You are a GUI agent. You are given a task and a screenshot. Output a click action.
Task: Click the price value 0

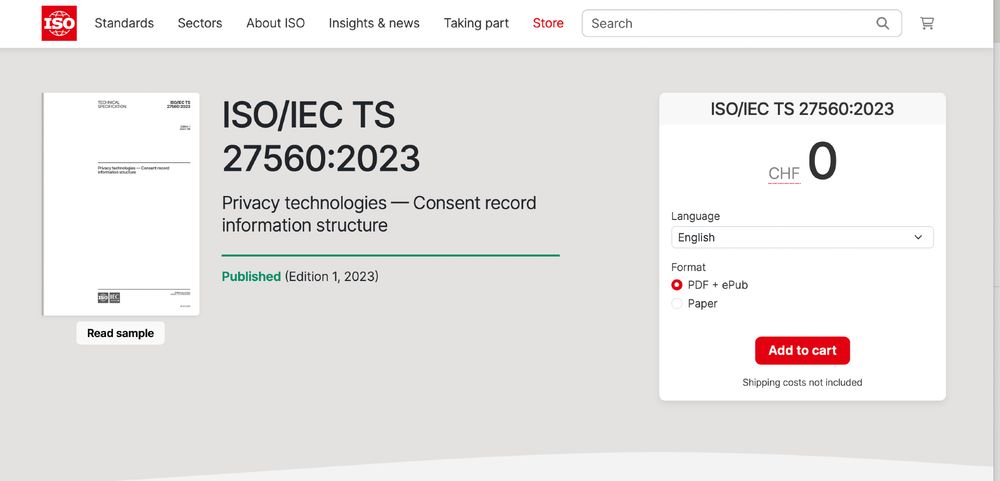pos(822,162)
